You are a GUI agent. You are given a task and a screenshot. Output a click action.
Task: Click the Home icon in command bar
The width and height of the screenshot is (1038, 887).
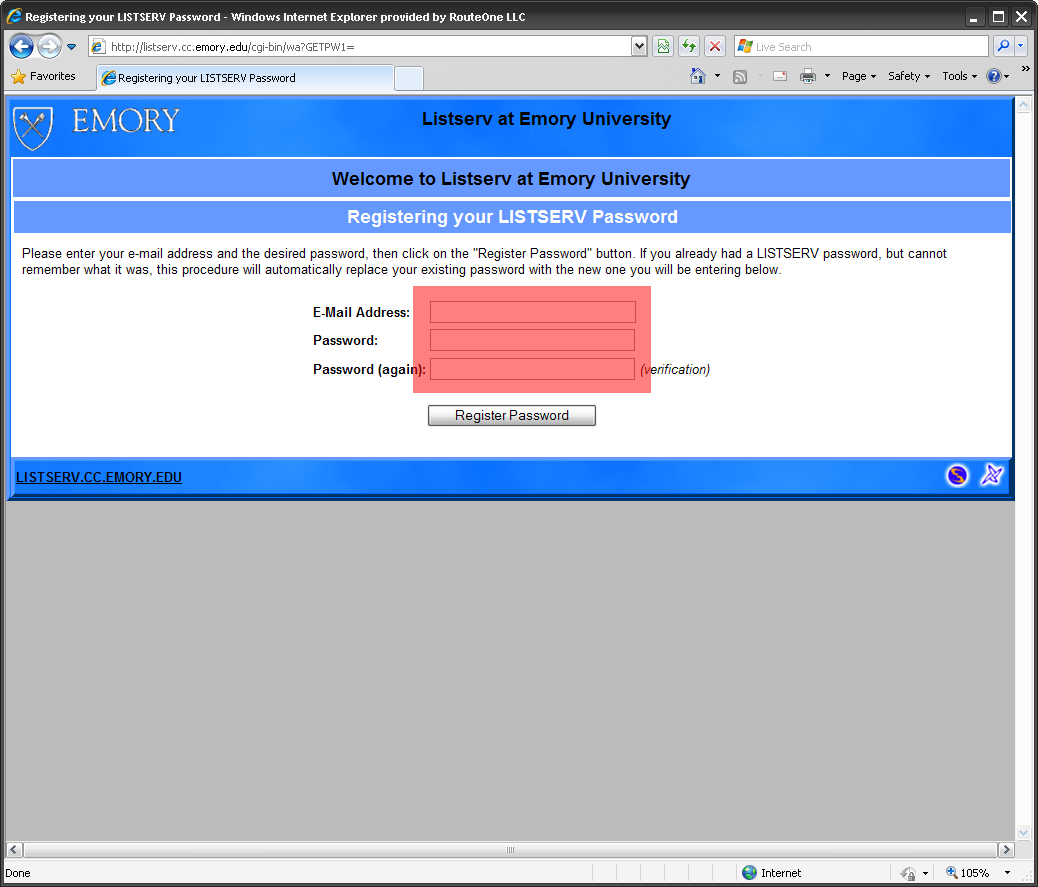tap(698, 76)
